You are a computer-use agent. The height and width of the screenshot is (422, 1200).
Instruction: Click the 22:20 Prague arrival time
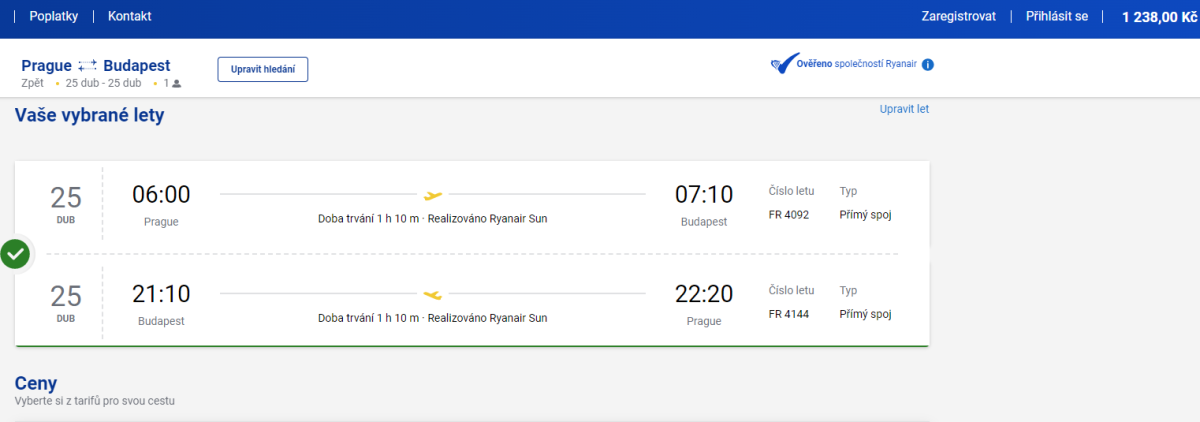click(x=704, y=294)
